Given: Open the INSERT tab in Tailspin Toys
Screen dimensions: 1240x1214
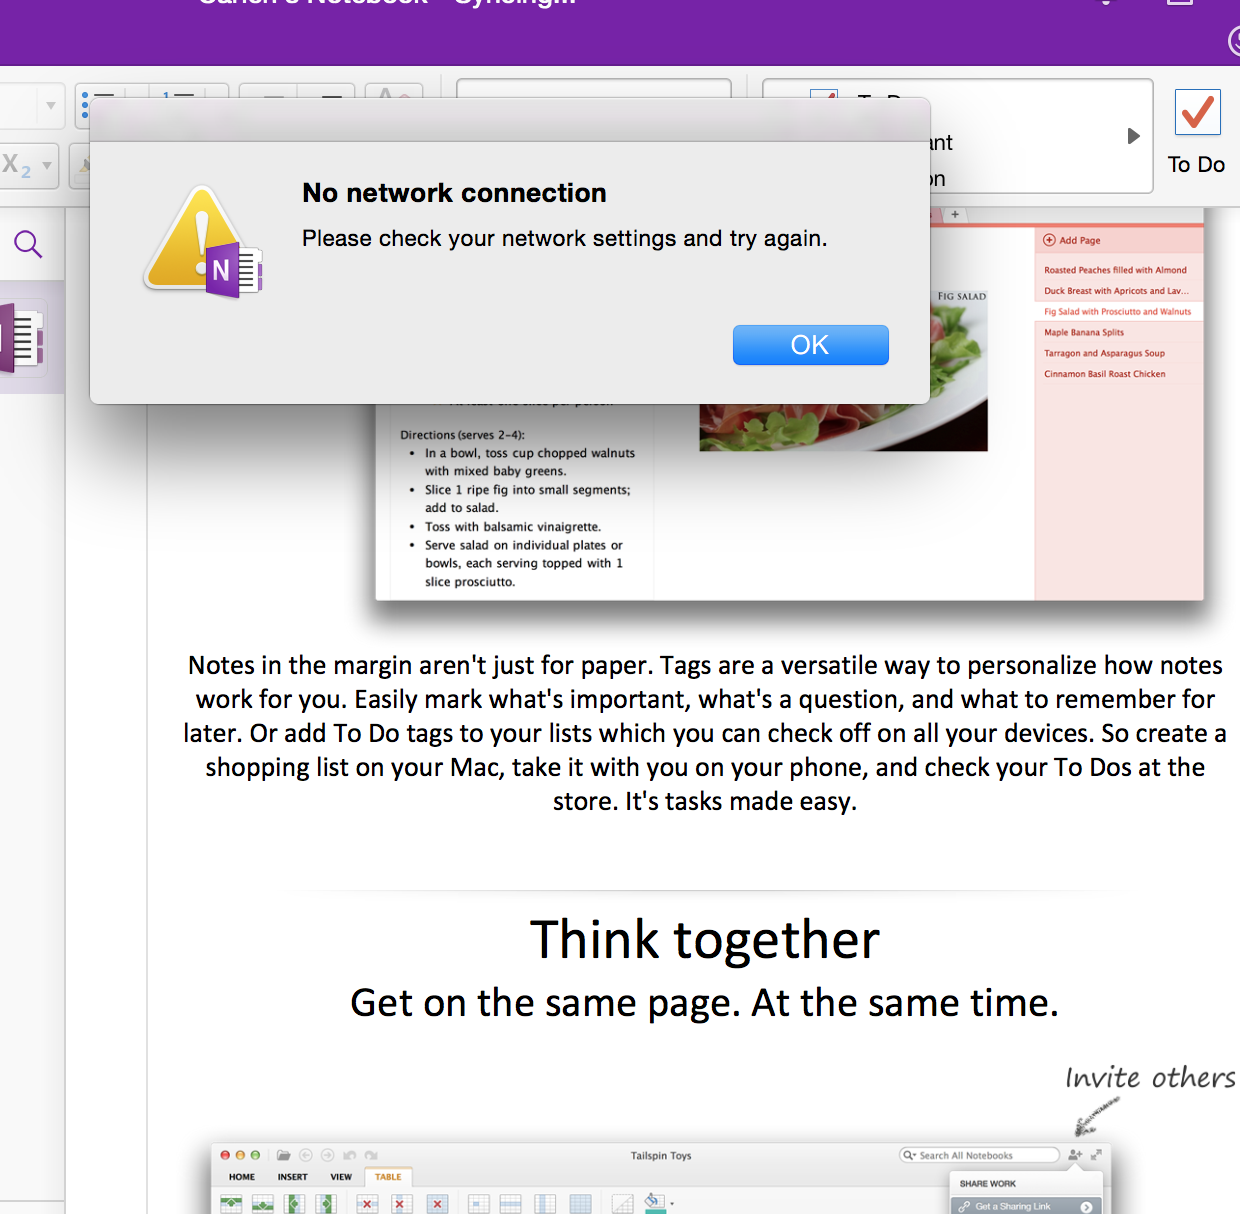Looking at the screenshot, I should click(x=293, y=1177).
